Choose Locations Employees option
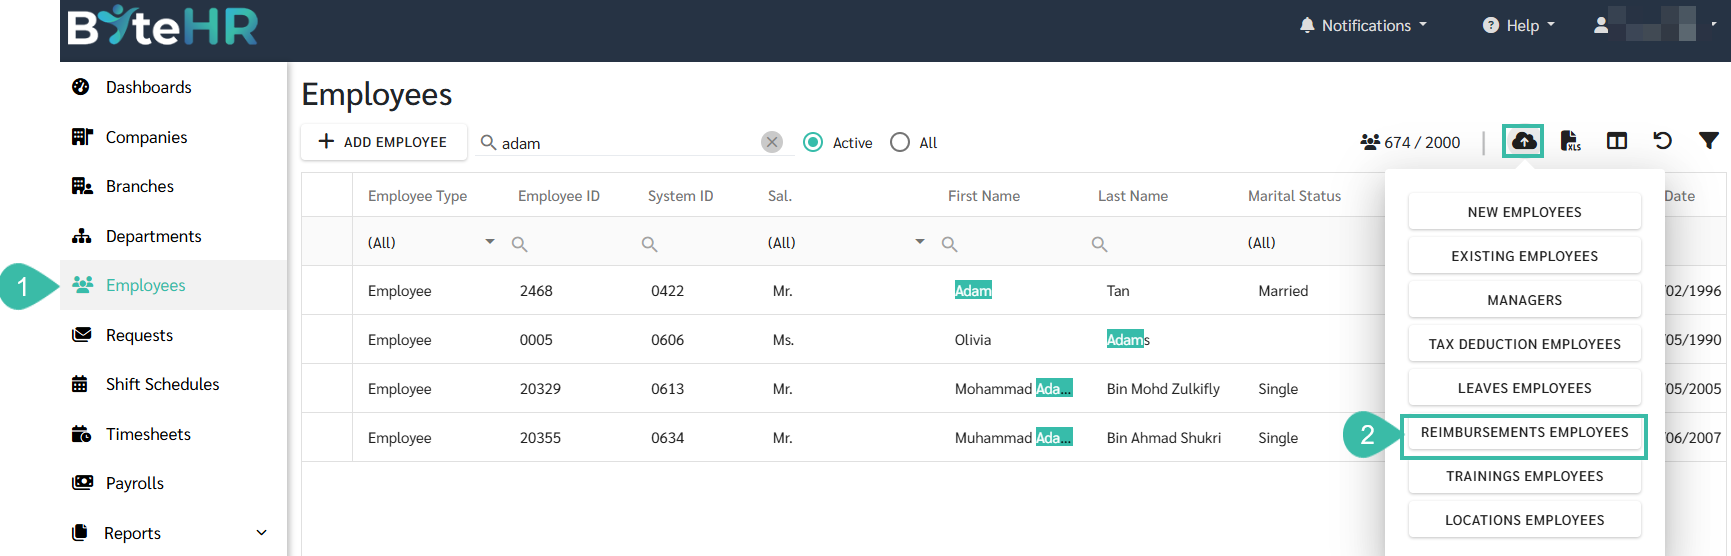The width and height of the screenshot is (1731, 556). pyautogui.click(x=1524, y=520)
